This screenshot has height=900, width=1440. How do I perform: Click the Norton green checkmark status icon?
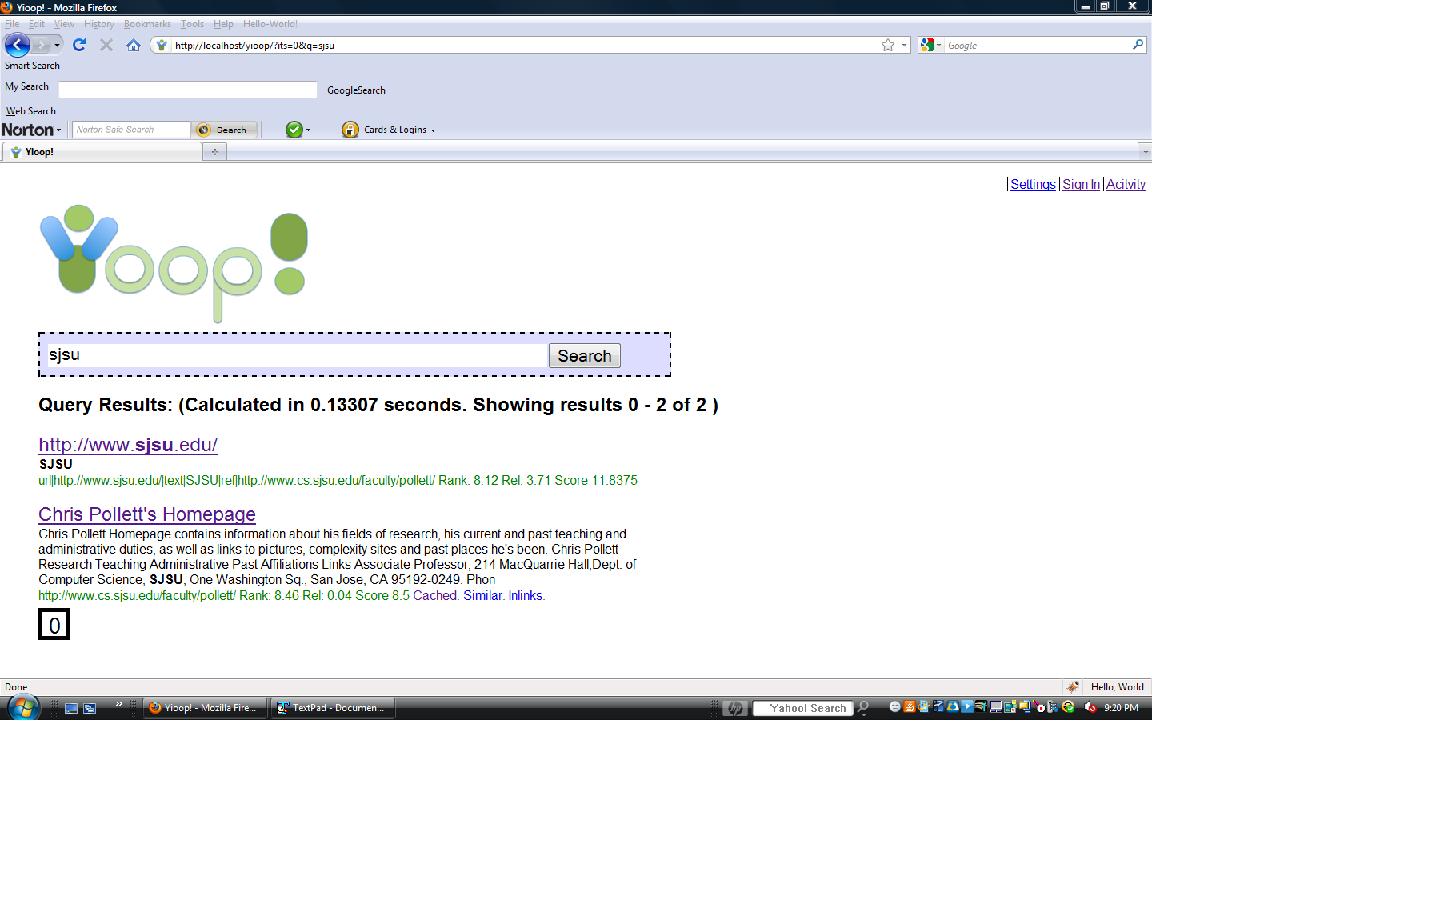click(294, 130)
